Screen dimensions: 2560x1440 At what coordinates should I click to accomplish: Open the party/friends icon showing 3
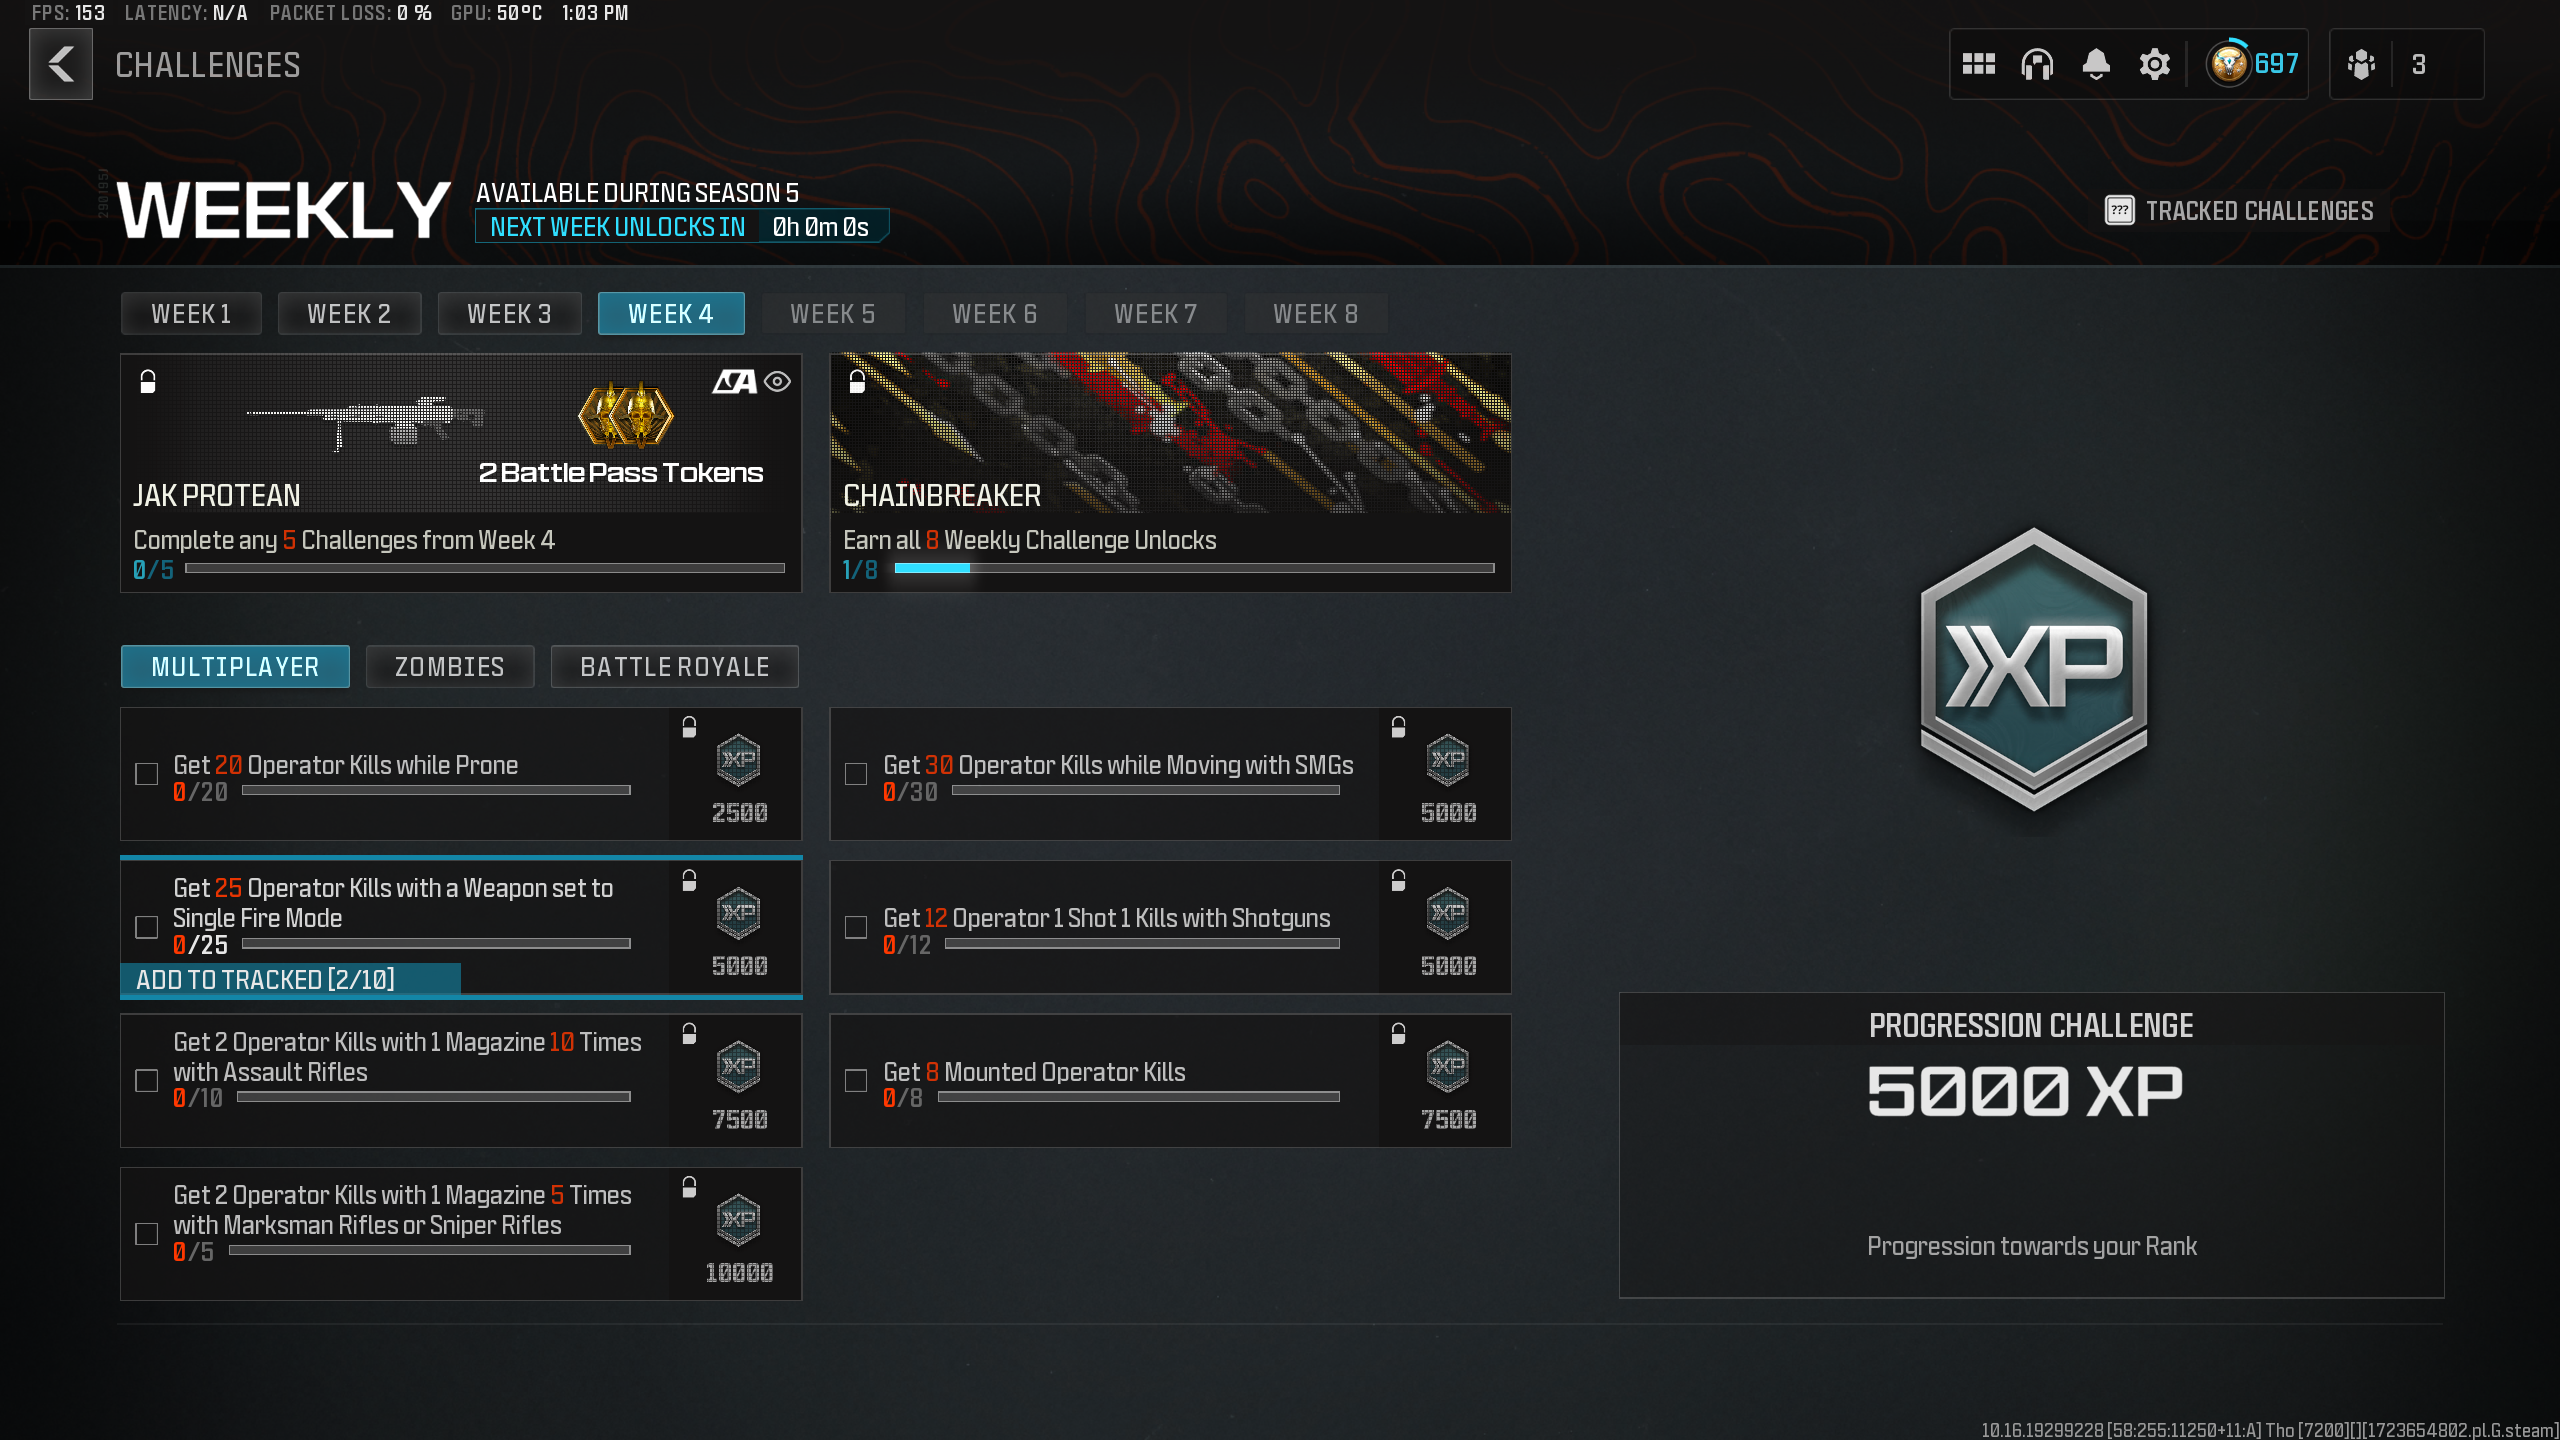(x=2361, y=63)
